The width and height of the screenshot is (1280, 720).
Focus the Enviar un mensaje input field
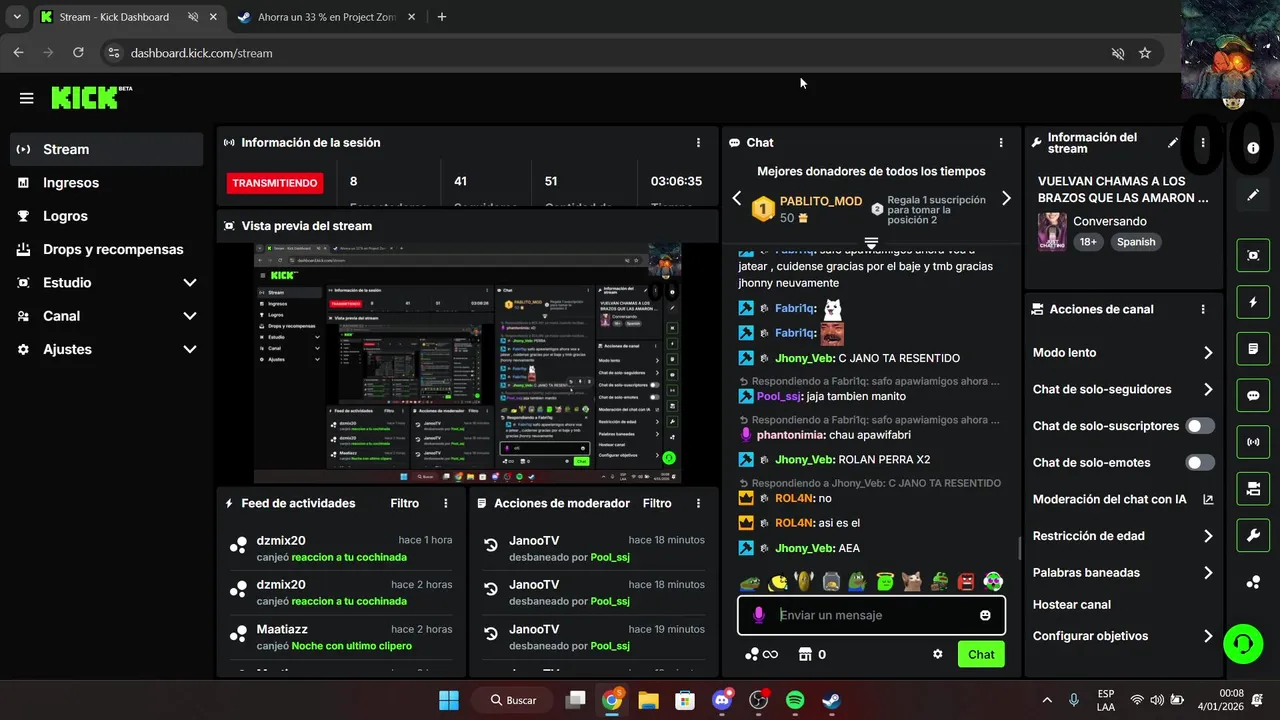(872, 615)
